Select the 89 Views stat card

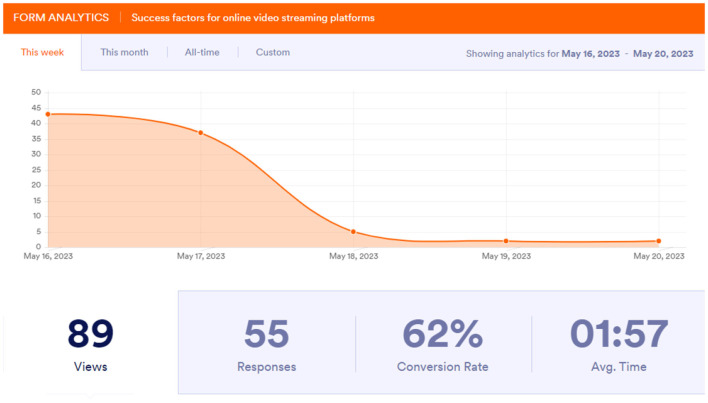click(90, 344)
